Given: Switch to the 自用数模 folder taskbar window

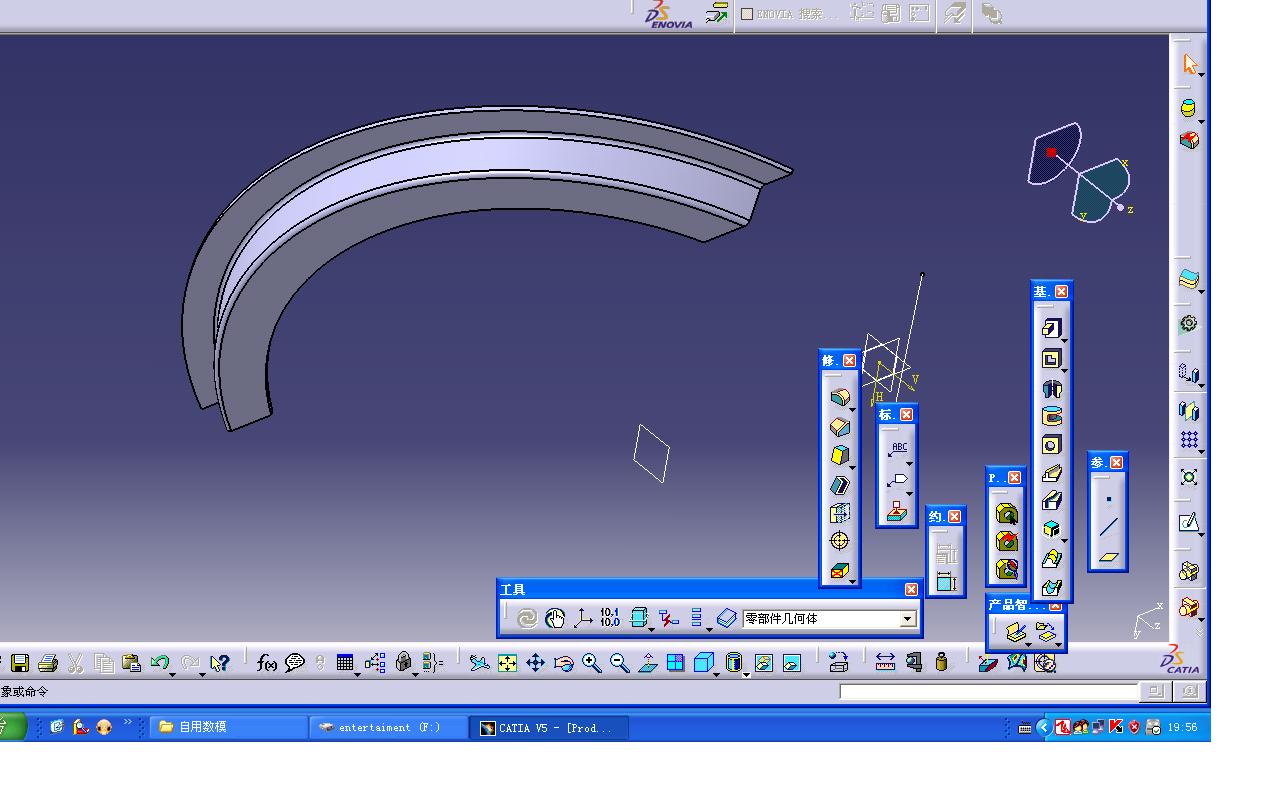Looking at the screenshot, I should pyautogui.click(x=228, y=727).
